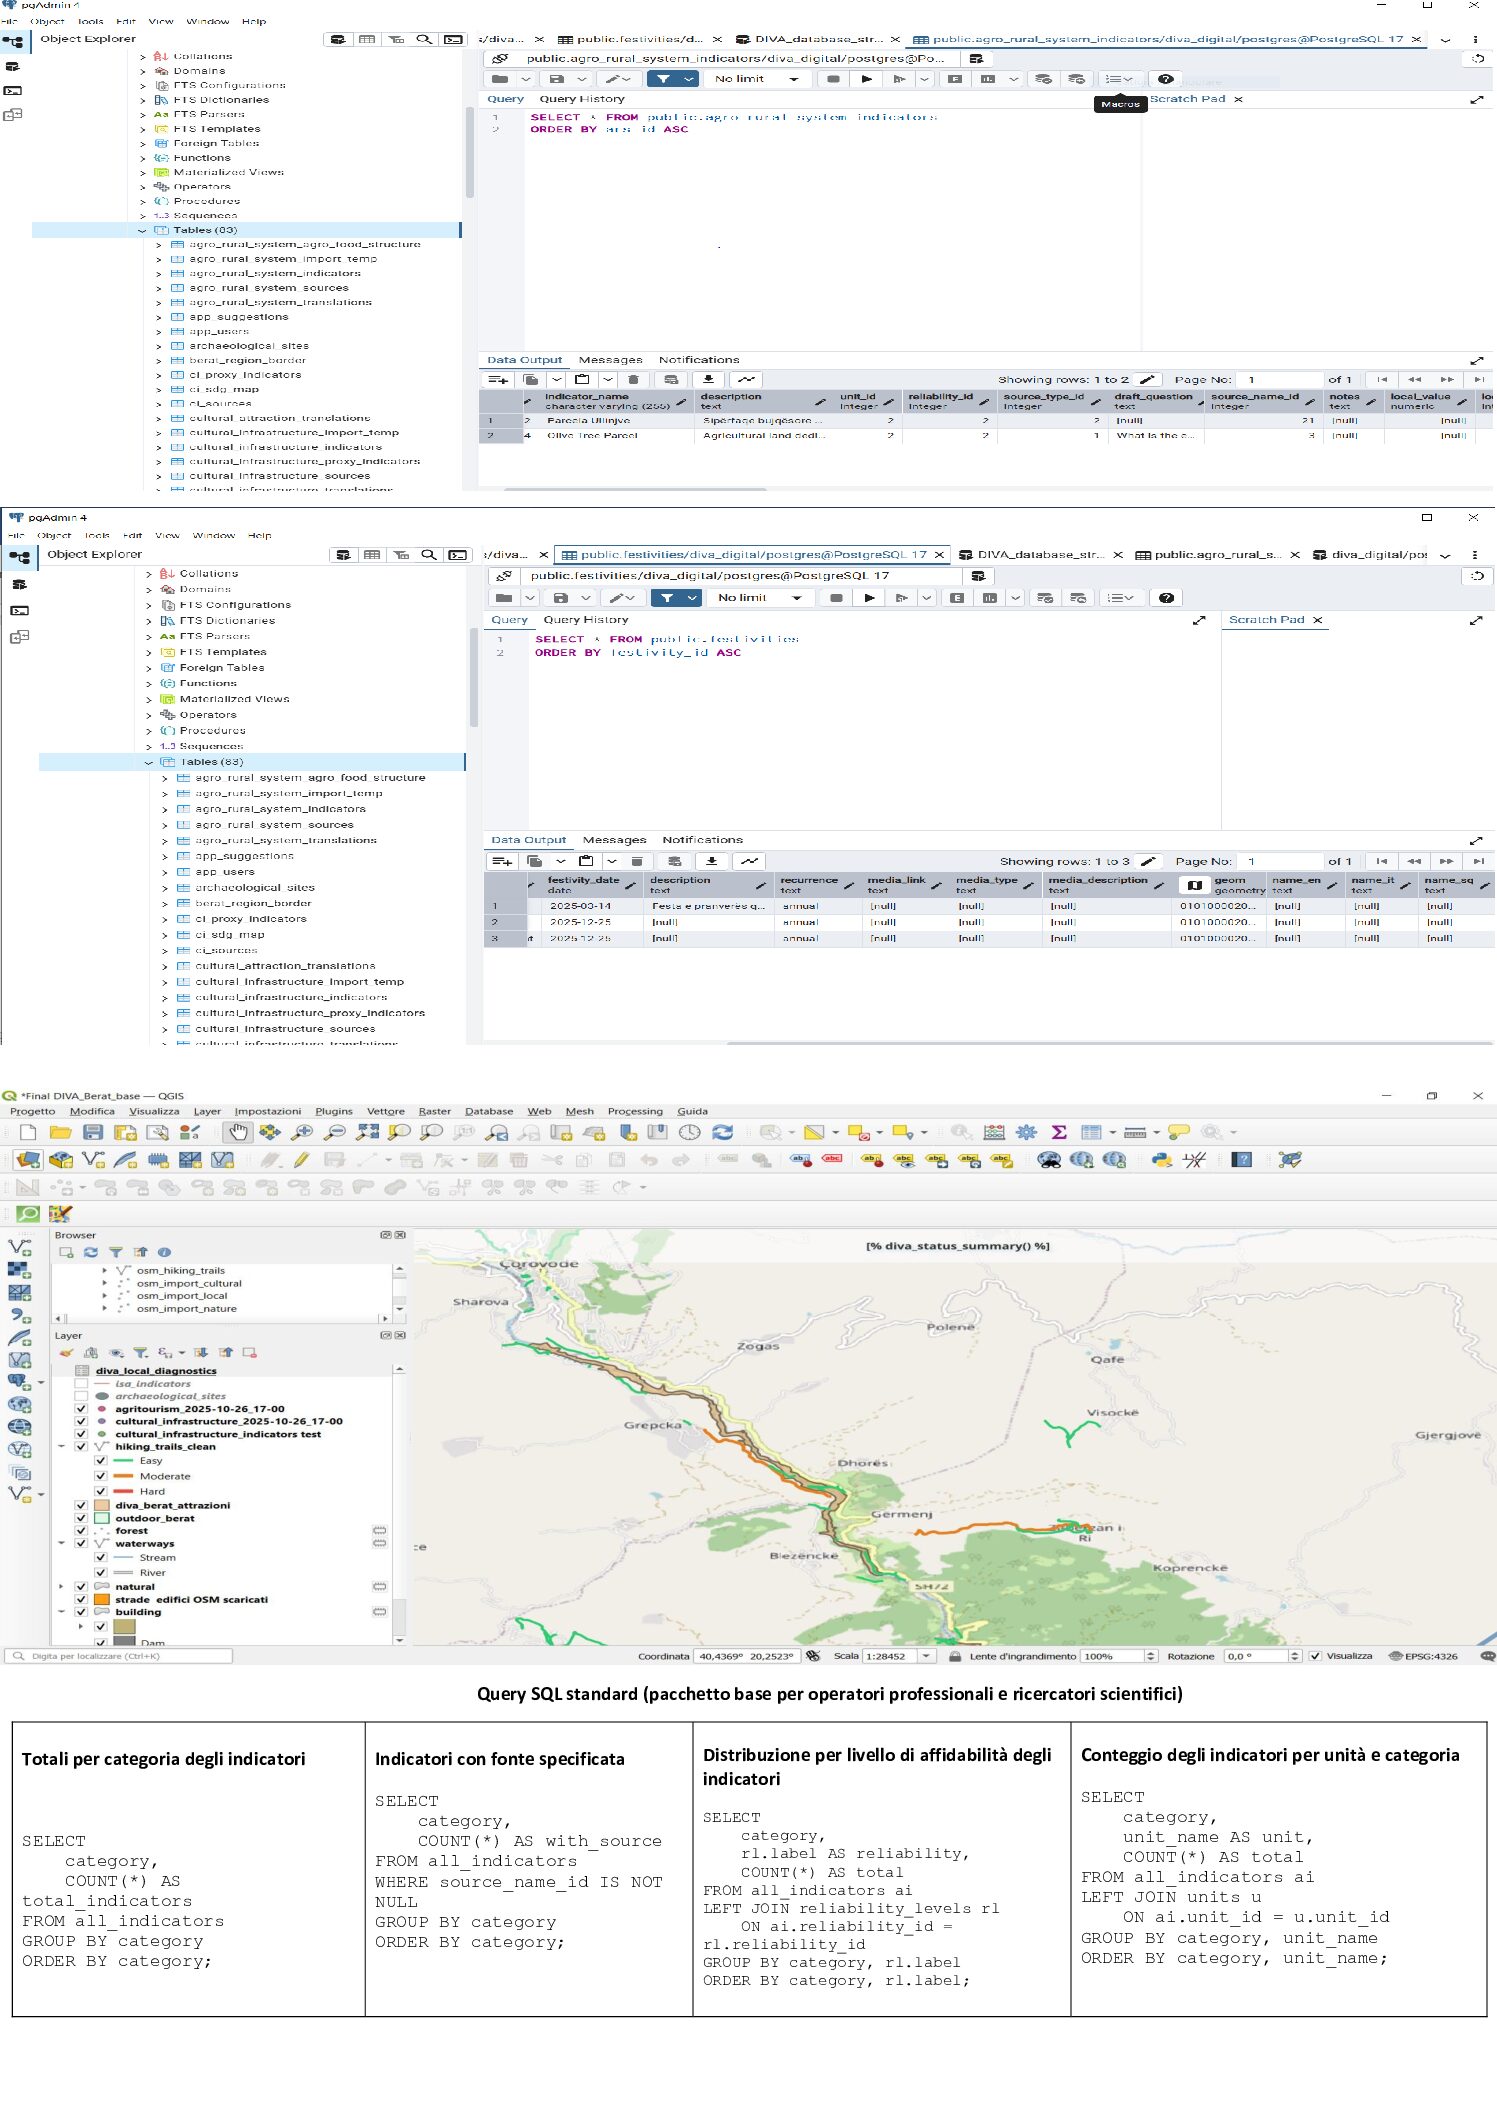The image size is (1497, 2116).
Task: Open the QGIS Python console icon
Action: (1161, 1160)
